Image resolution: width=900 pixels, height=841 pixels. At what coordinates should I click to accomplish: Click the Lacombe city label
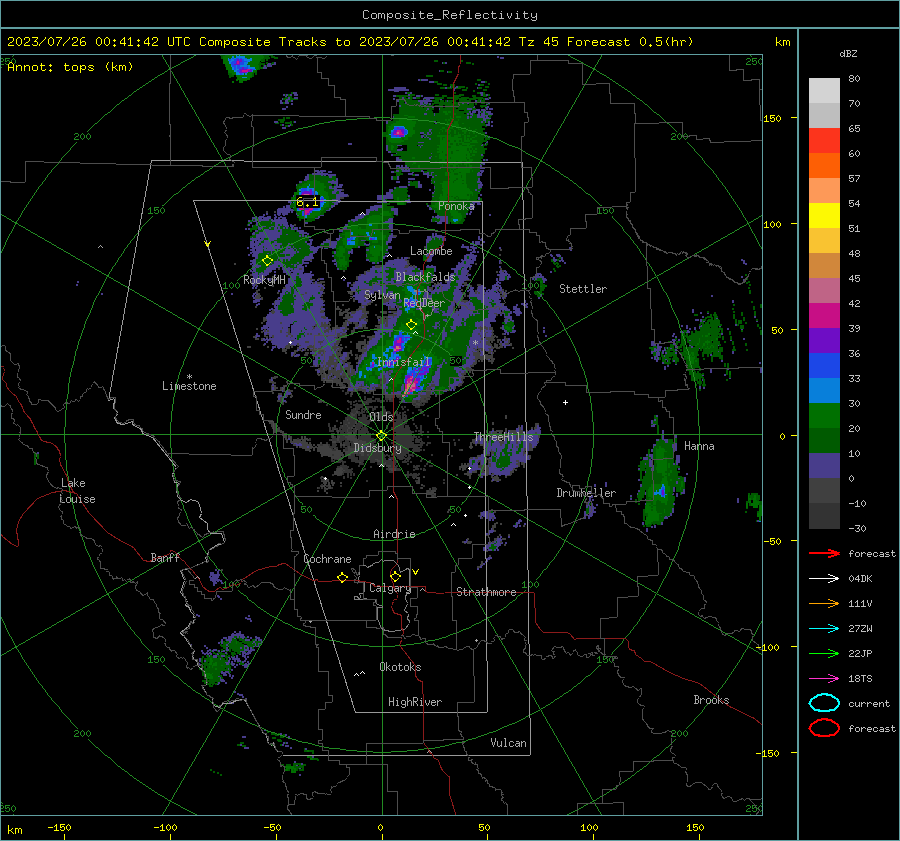click(431, 251)
